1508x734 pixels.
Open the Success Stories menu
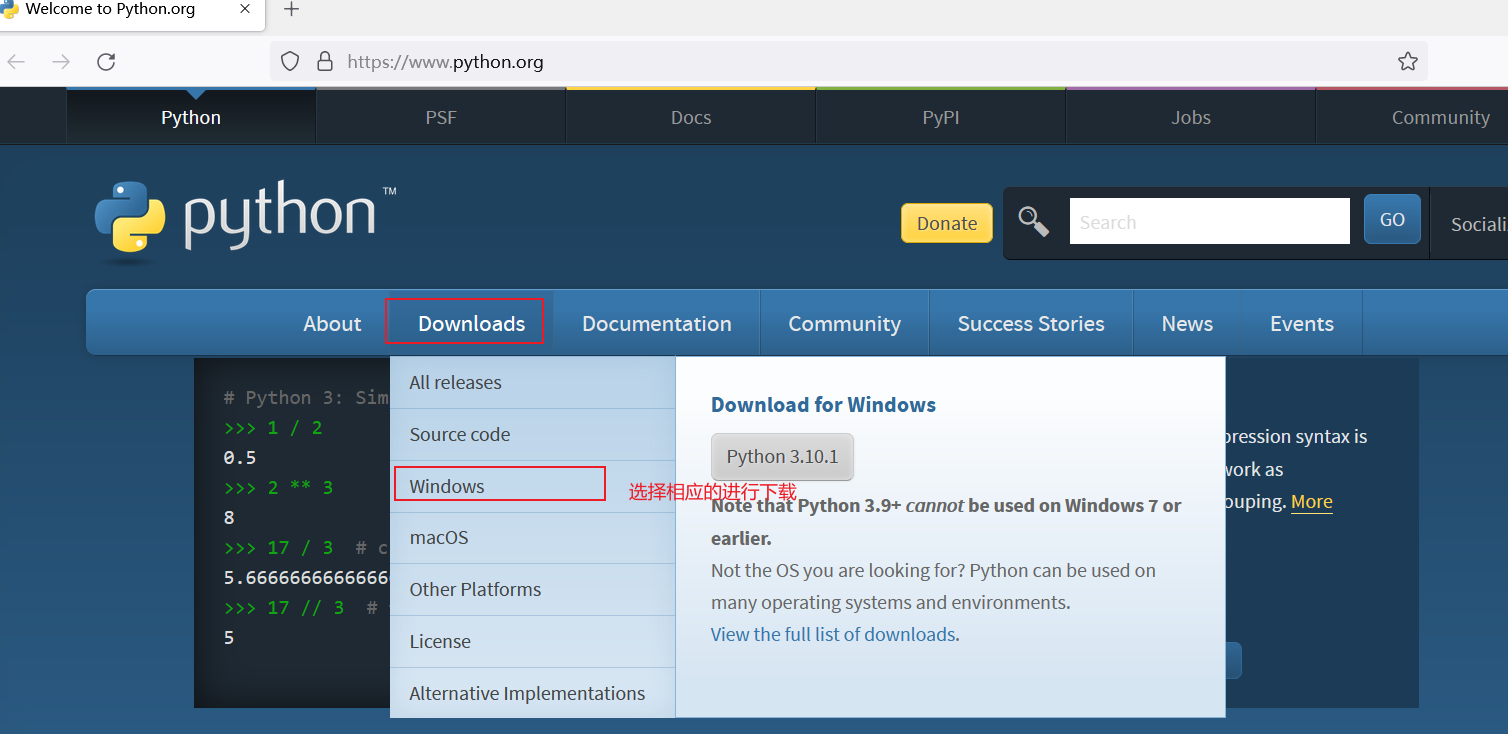tap(1031, 323)
